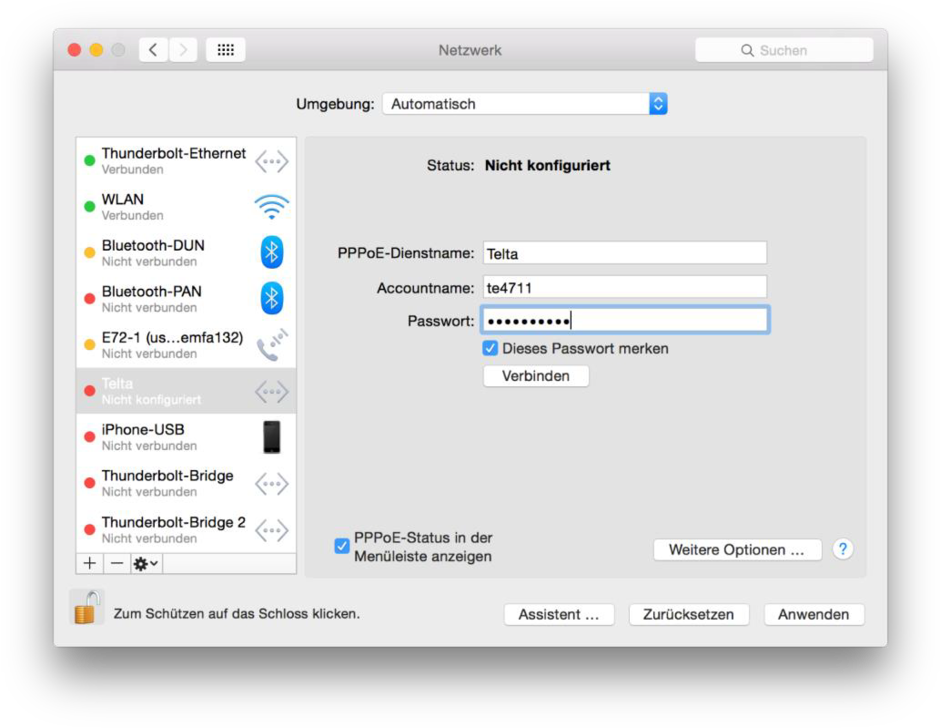Click 'Zum Schützen auf das Schloss klicken.' text
Image resolution: width=940 pixels, height=728 pixels.
237,614
